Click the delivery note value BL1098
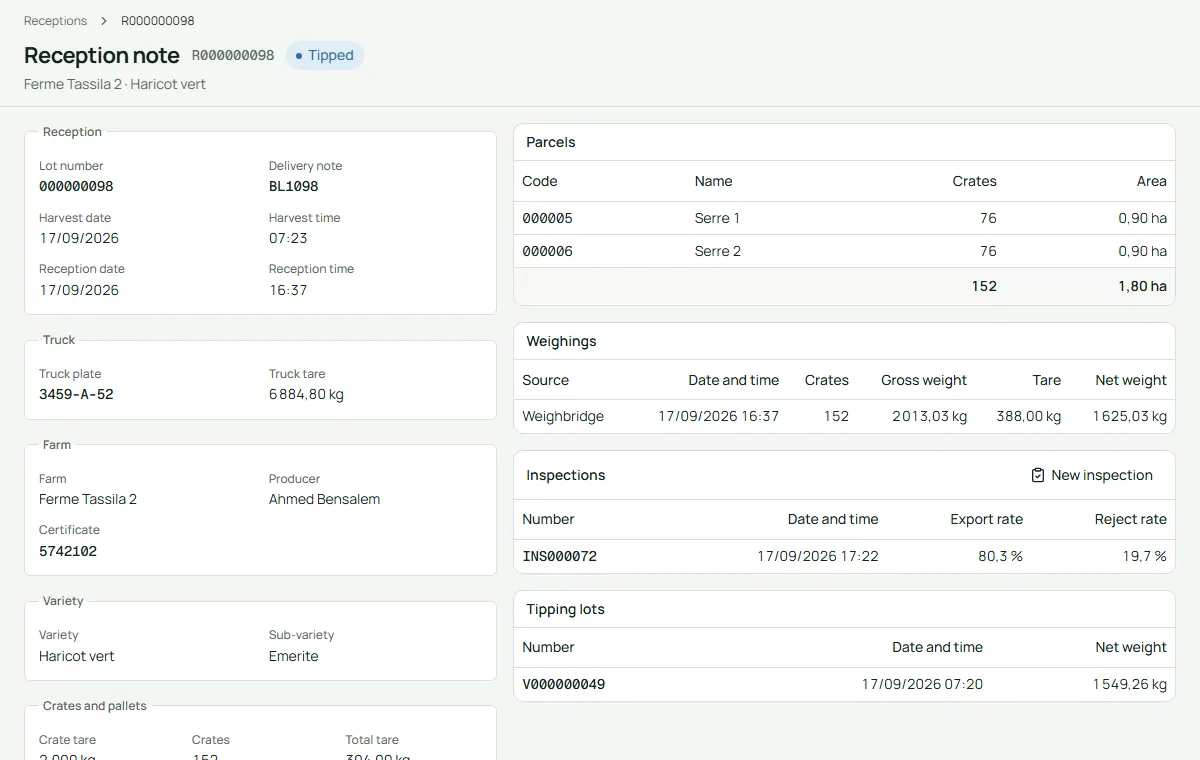The height and width of the screenshot is (760, 1200). click(293, 186)
